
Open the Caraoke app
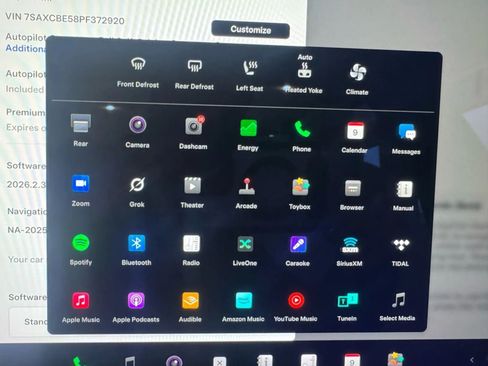point(298,251)
